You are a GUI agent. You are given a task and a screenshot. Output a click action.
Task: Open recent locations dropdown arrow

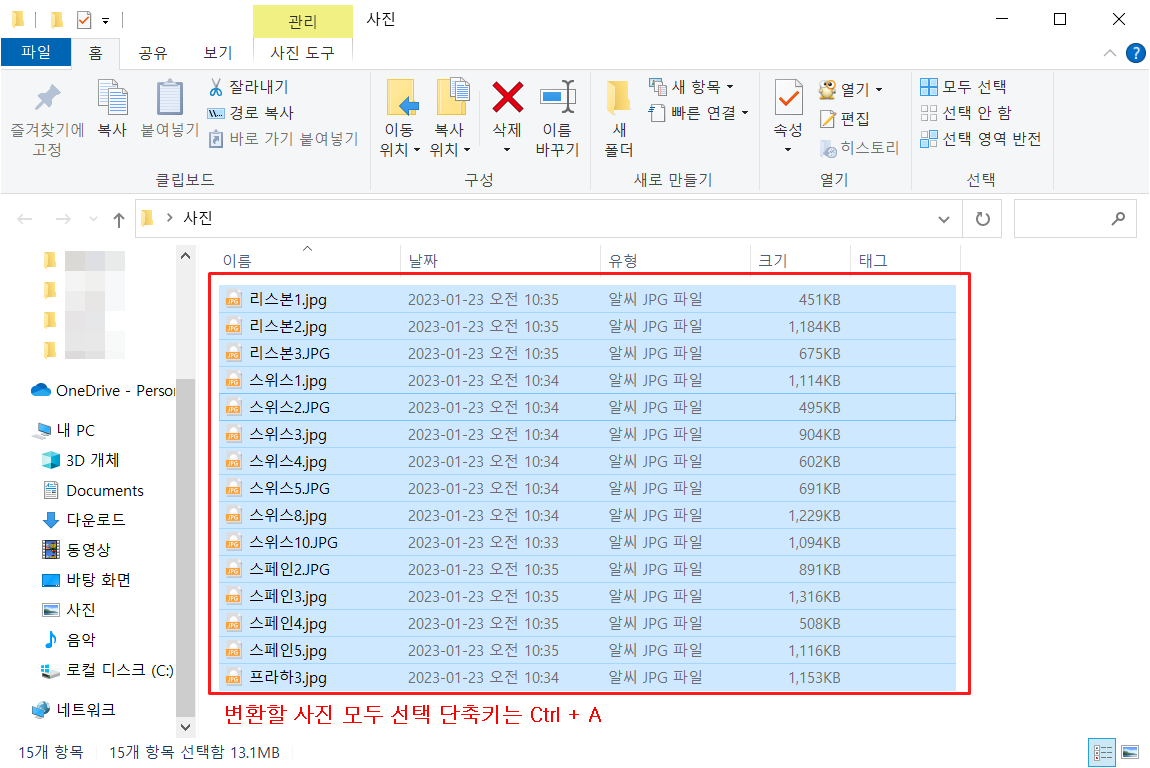[93, 219]
